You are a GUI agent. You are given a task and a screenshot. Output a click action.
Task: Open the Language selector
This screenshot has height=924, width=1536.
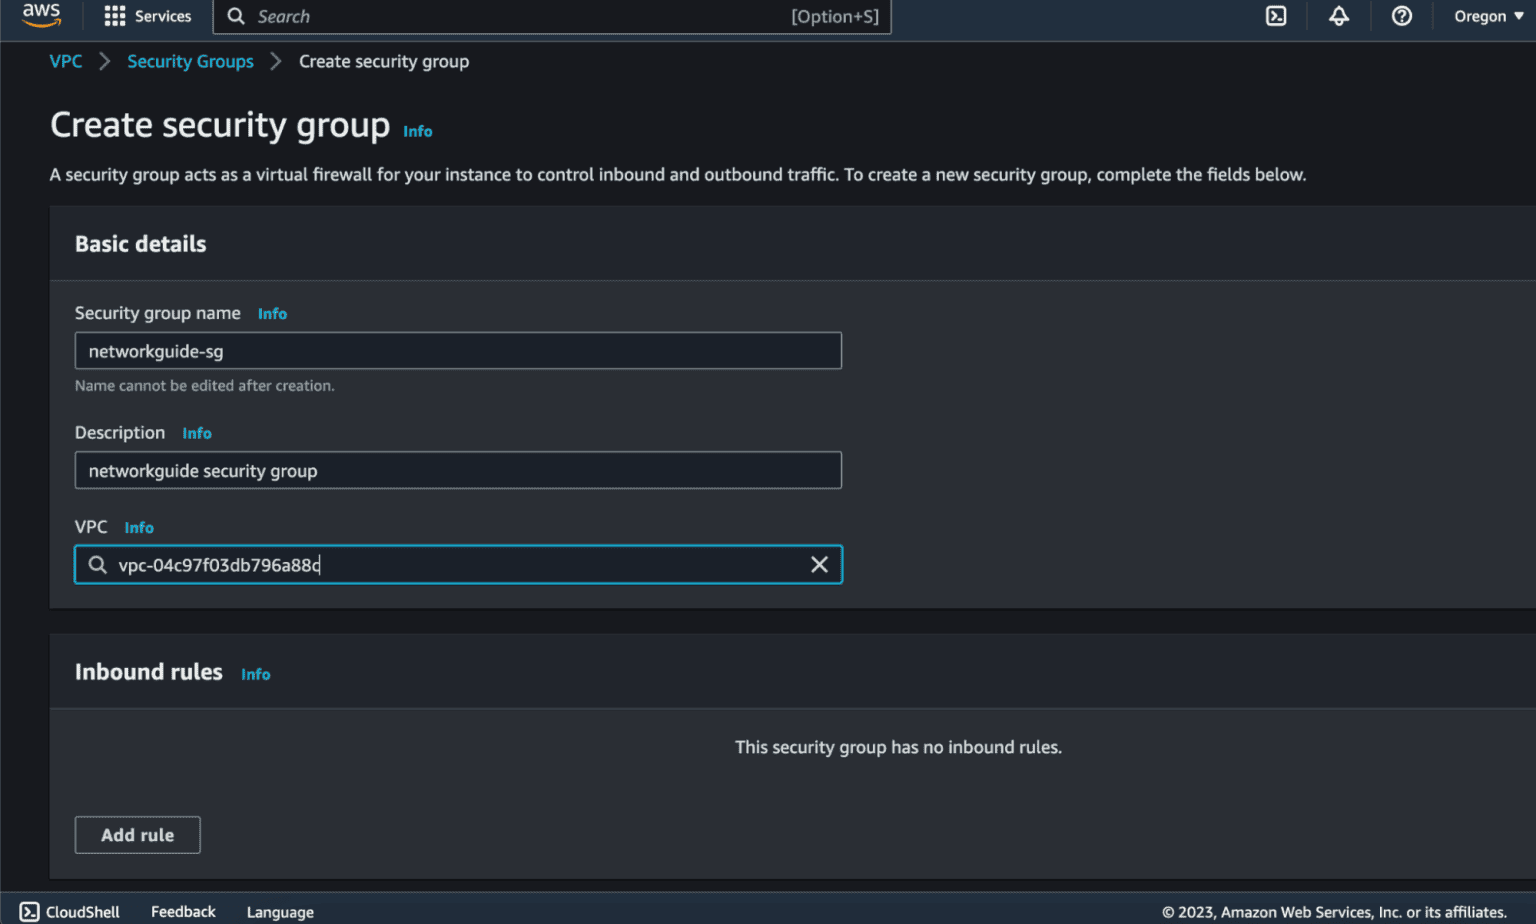tap(280, 911)
